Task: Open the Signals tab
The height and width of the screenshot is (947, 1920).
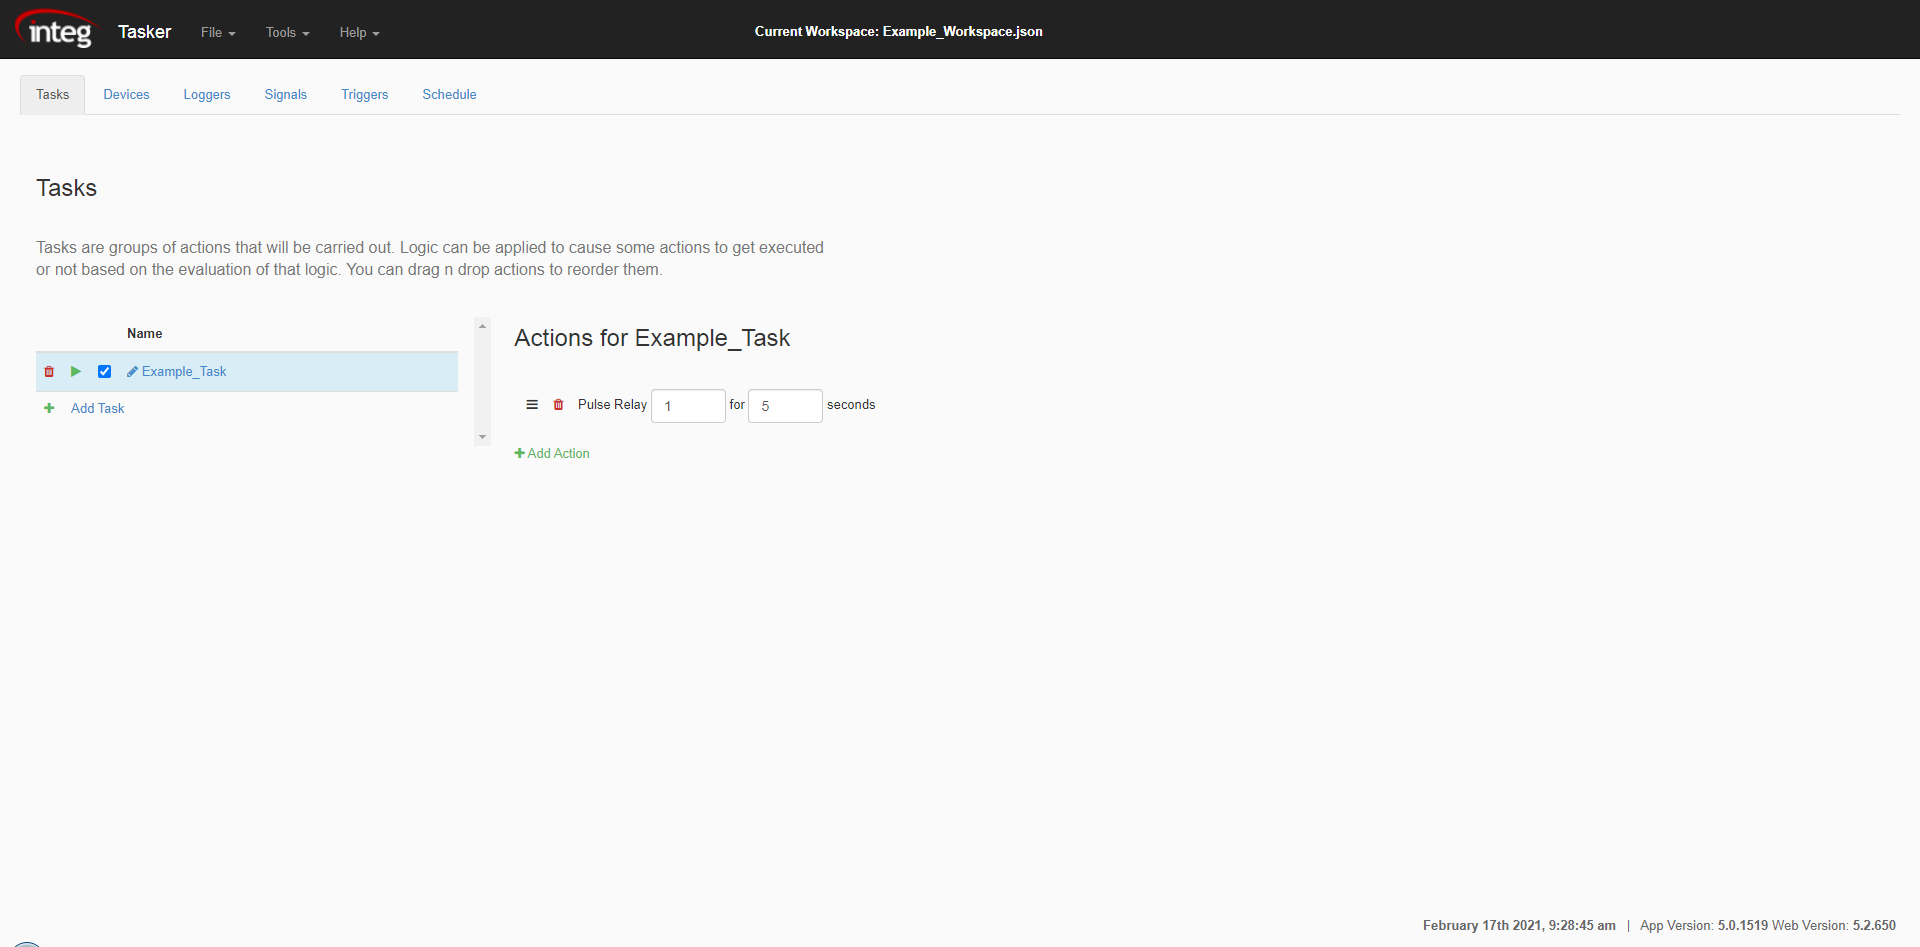Action: (x=286, y=94)
